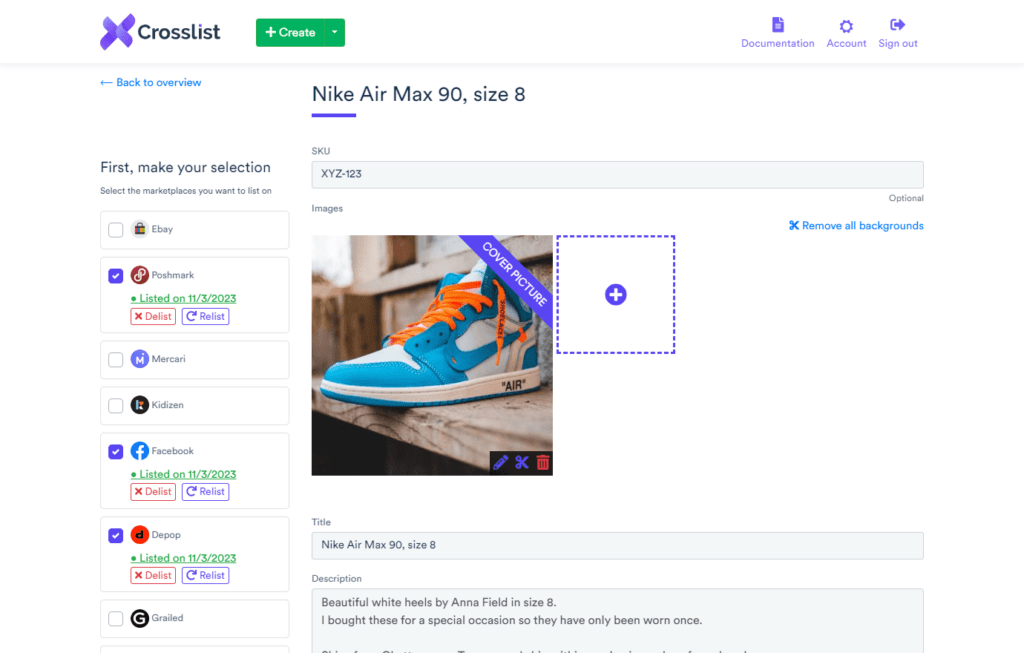Uncheck the Poshmark marketplace
1024x653 pixels.
click(x=115, y=275)
